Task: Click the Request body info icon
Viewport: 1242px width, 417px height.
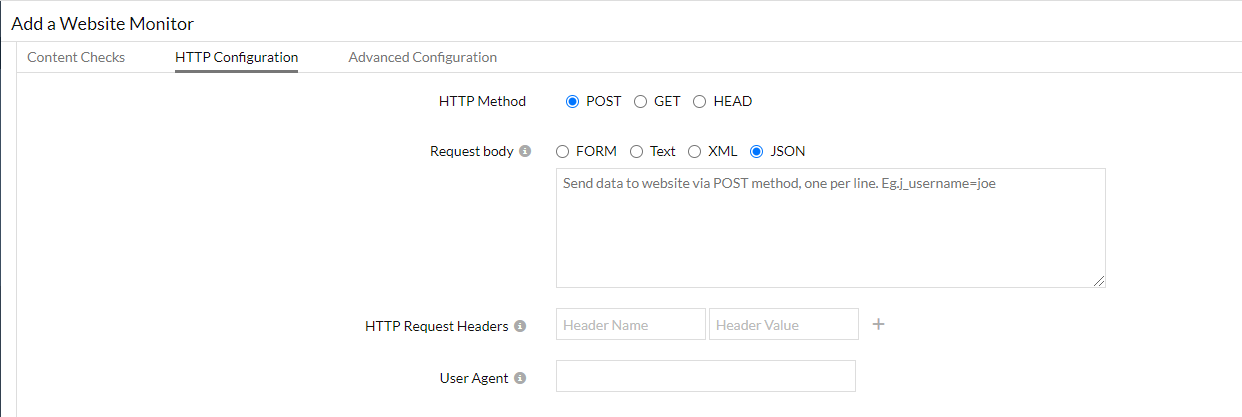Action: click(525, 152)
